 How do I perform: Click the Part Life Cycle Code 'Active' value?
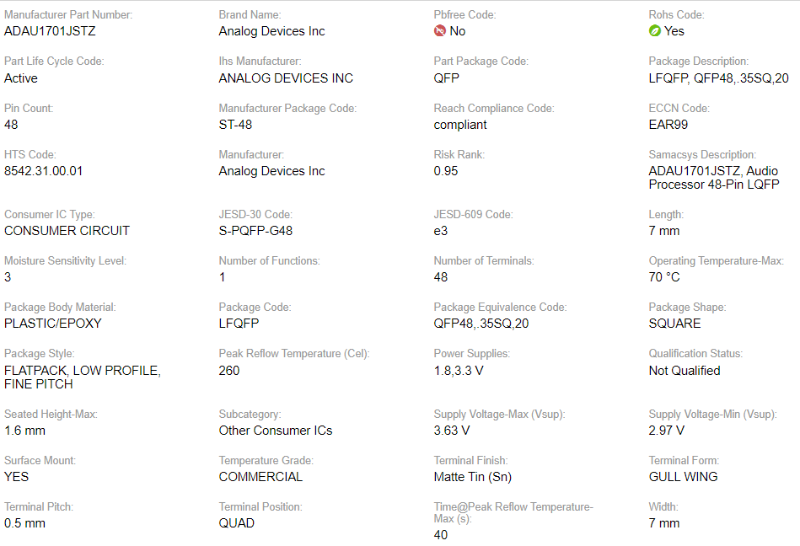click(x=21, y=78)
